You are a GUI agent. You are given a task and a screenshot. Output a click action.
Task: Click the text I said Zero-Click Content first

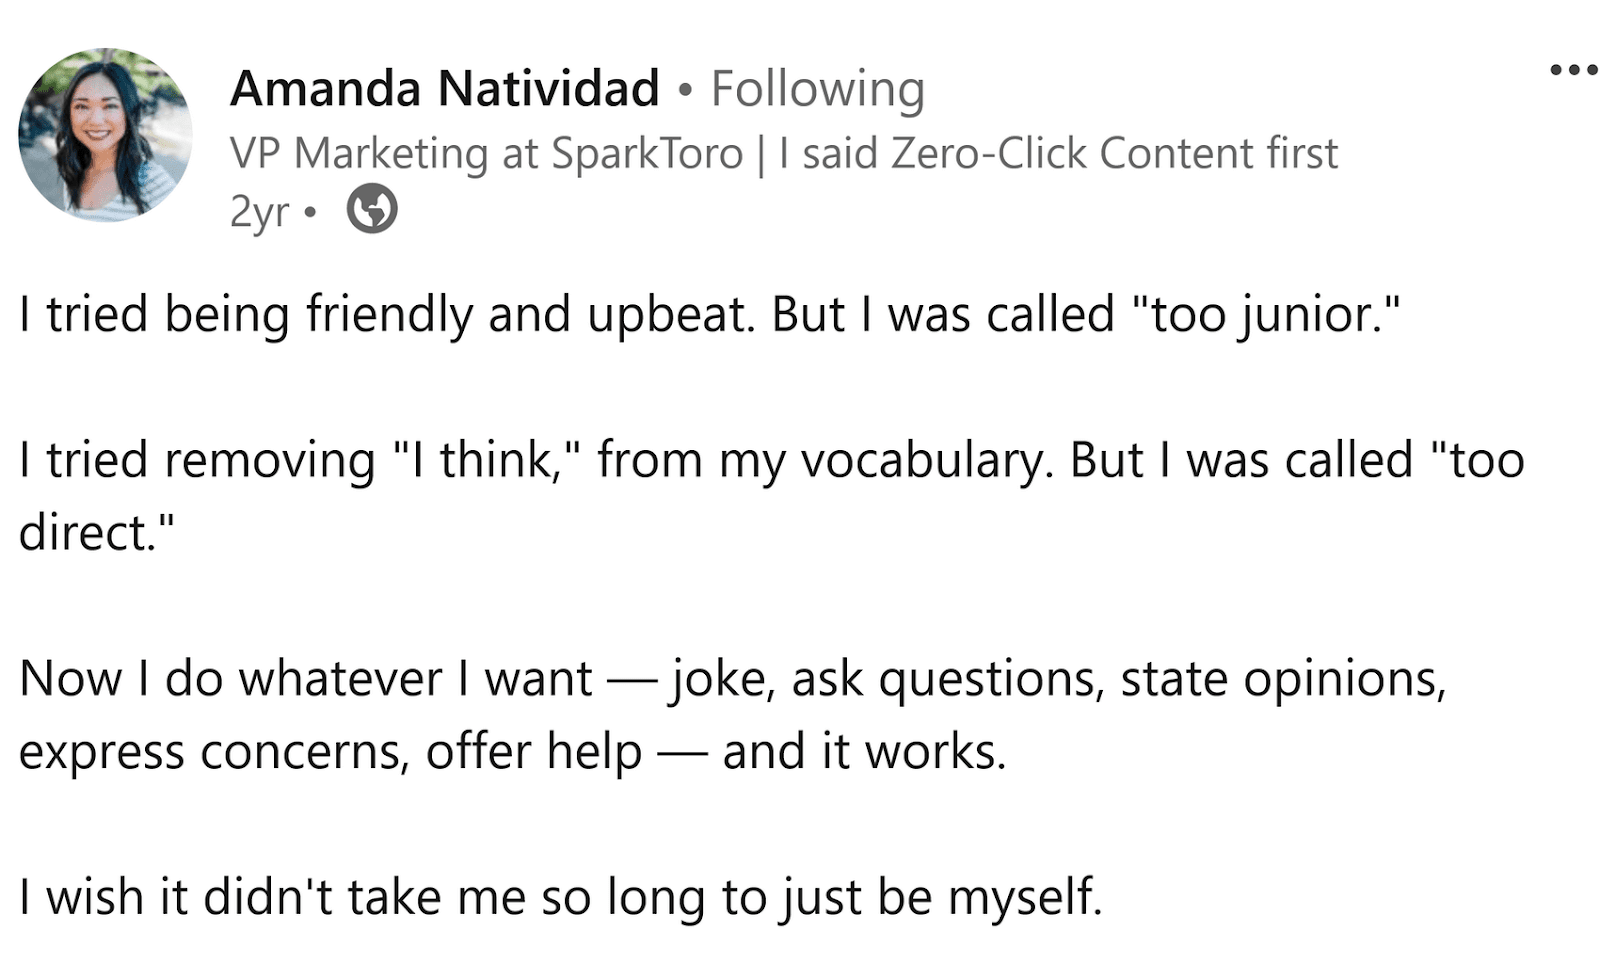[x=1060, y=153]
